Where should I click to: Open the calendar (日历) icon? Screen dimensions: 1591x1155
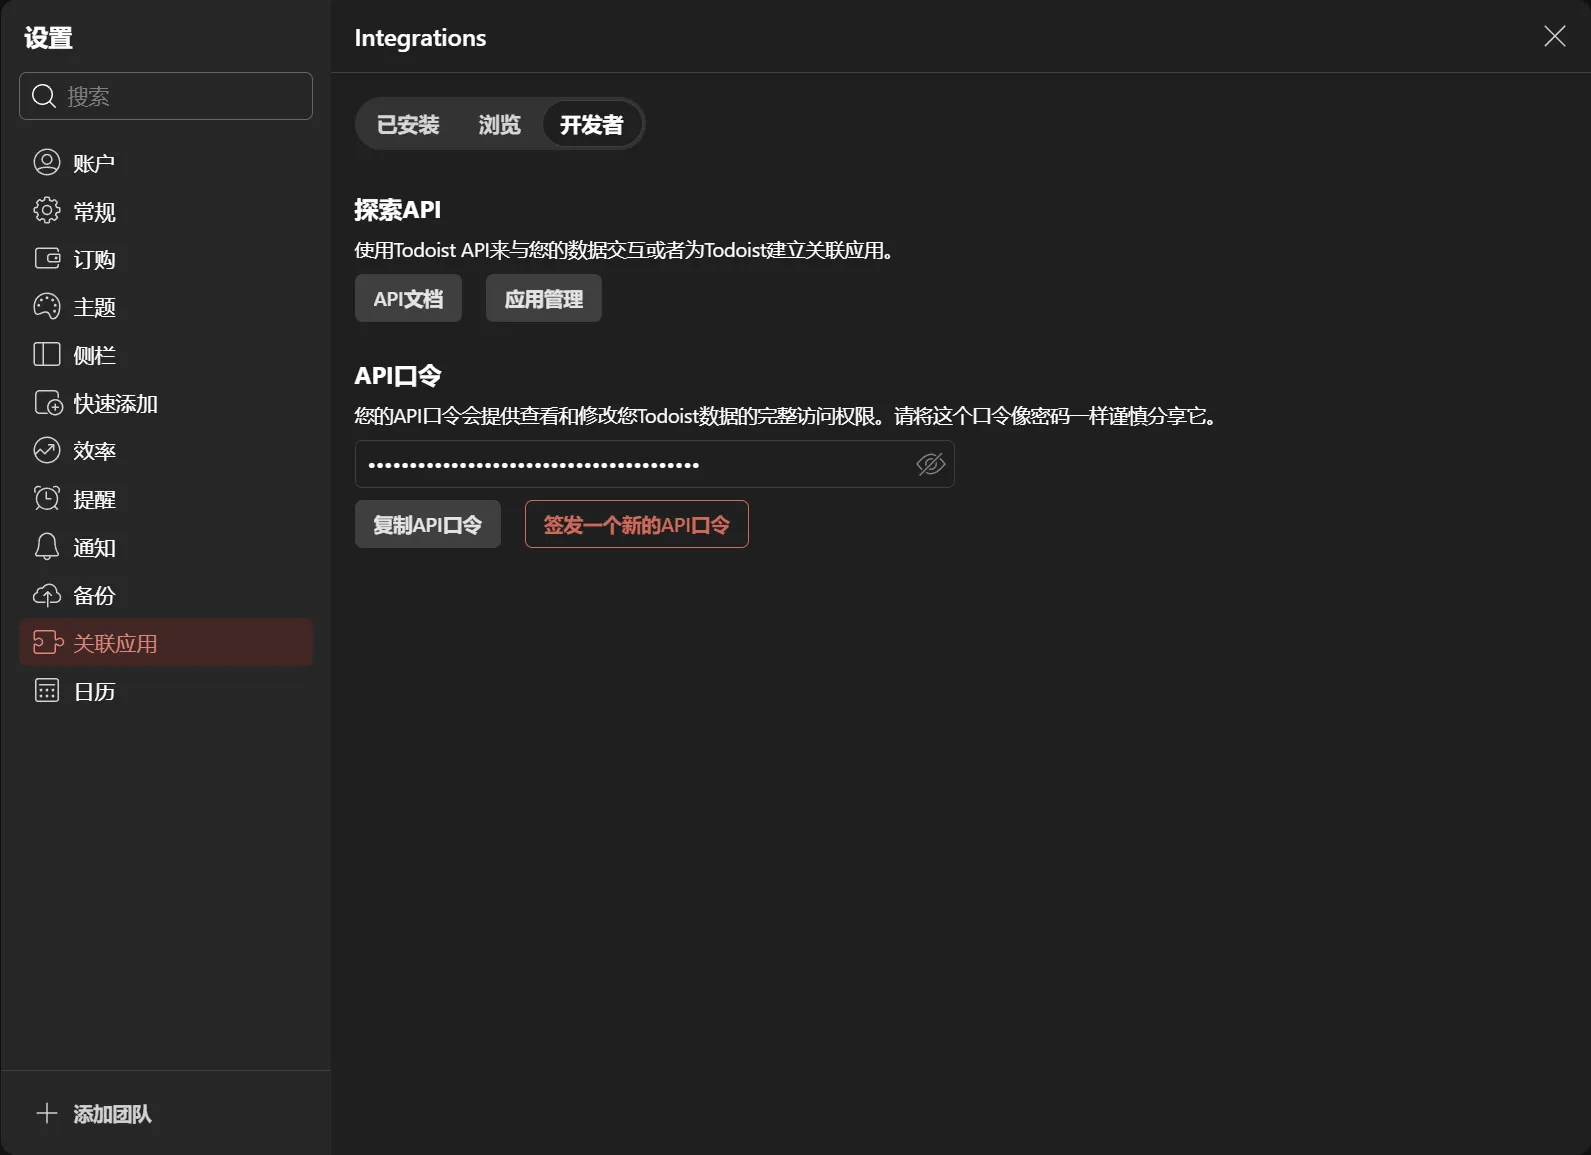point(47,691)
